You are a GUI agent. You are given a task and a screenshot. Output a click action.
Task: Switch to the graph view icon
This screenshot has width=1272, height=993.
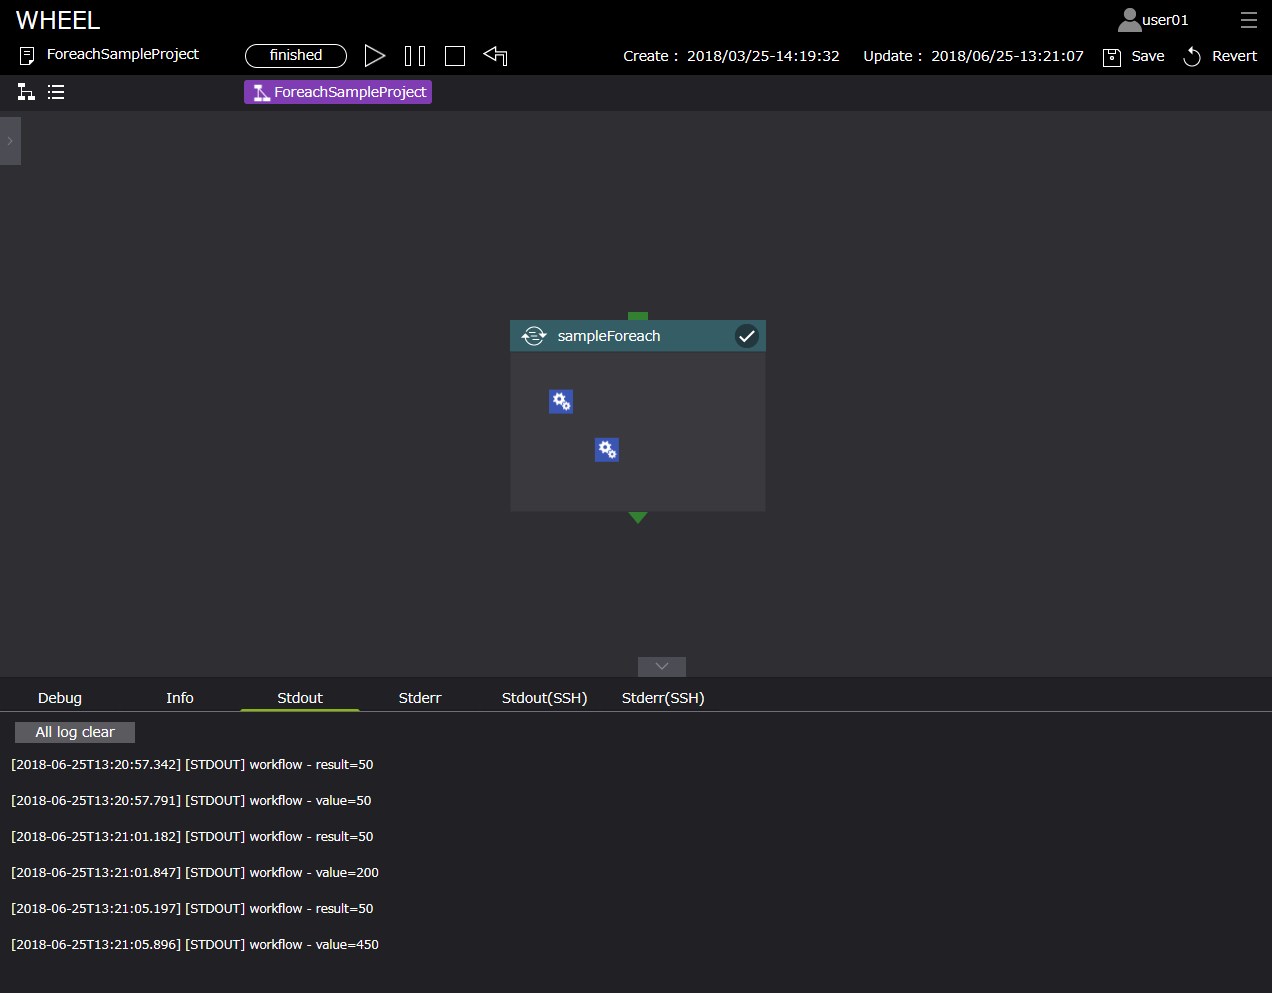[26, 92]
